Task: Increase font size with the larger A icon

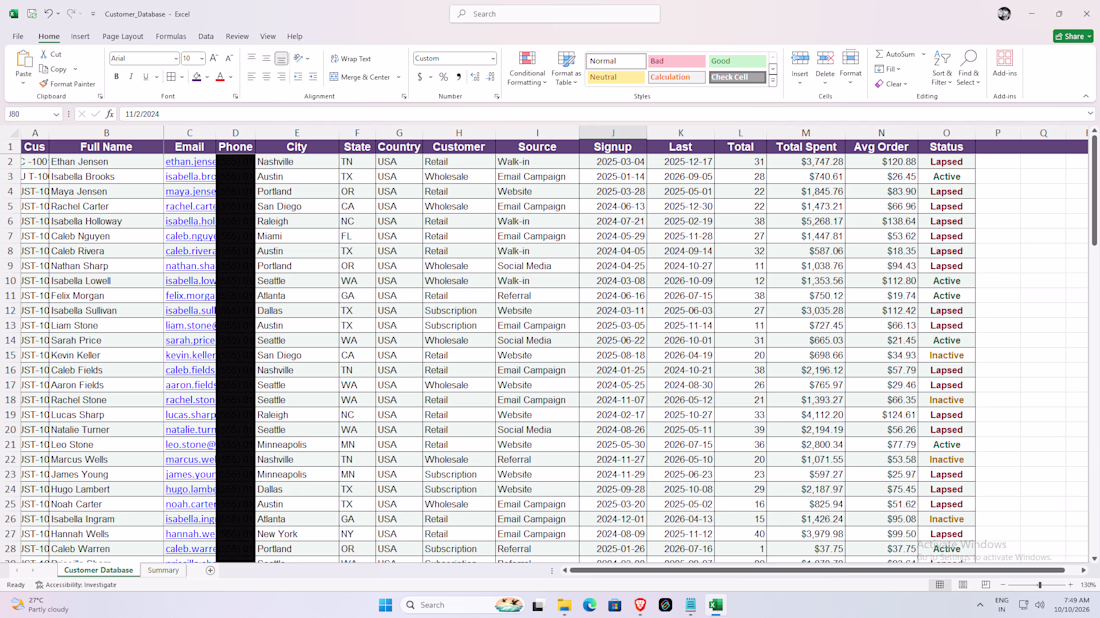Action: point(214,58)
